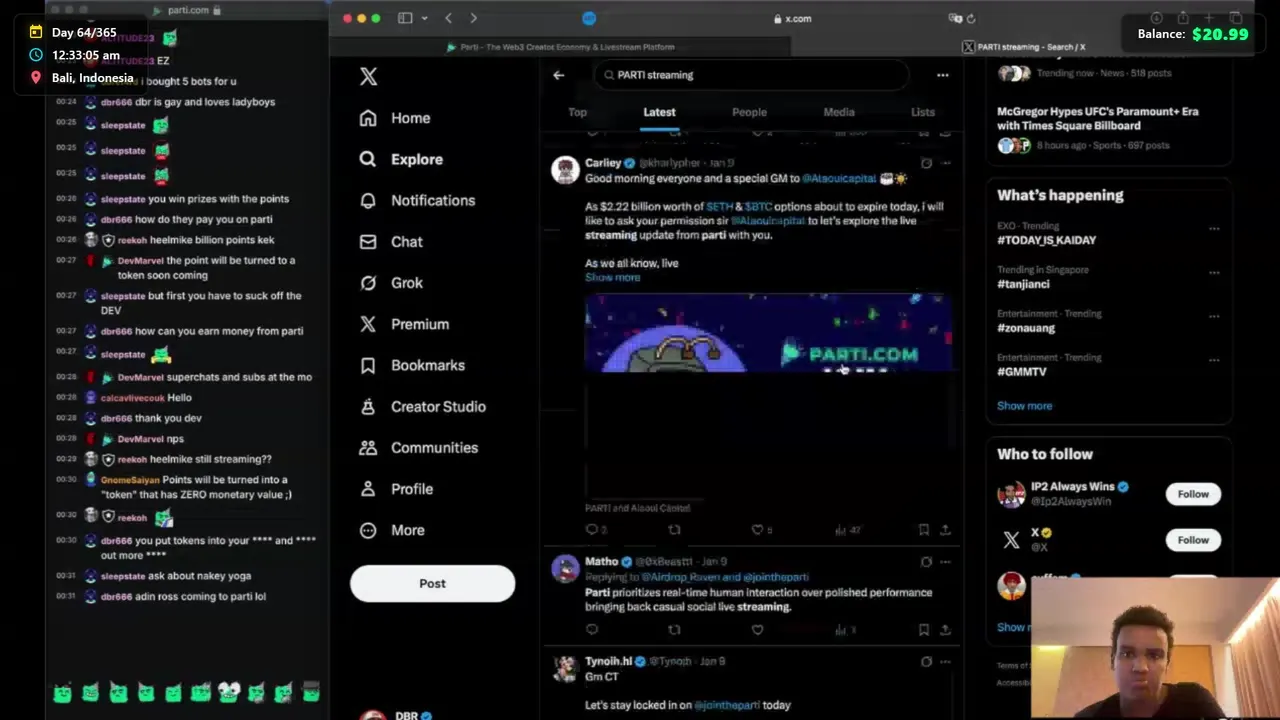Open Communities in the sidebar
Viewport: 1280px width, 720px height.
pos(418,447)
